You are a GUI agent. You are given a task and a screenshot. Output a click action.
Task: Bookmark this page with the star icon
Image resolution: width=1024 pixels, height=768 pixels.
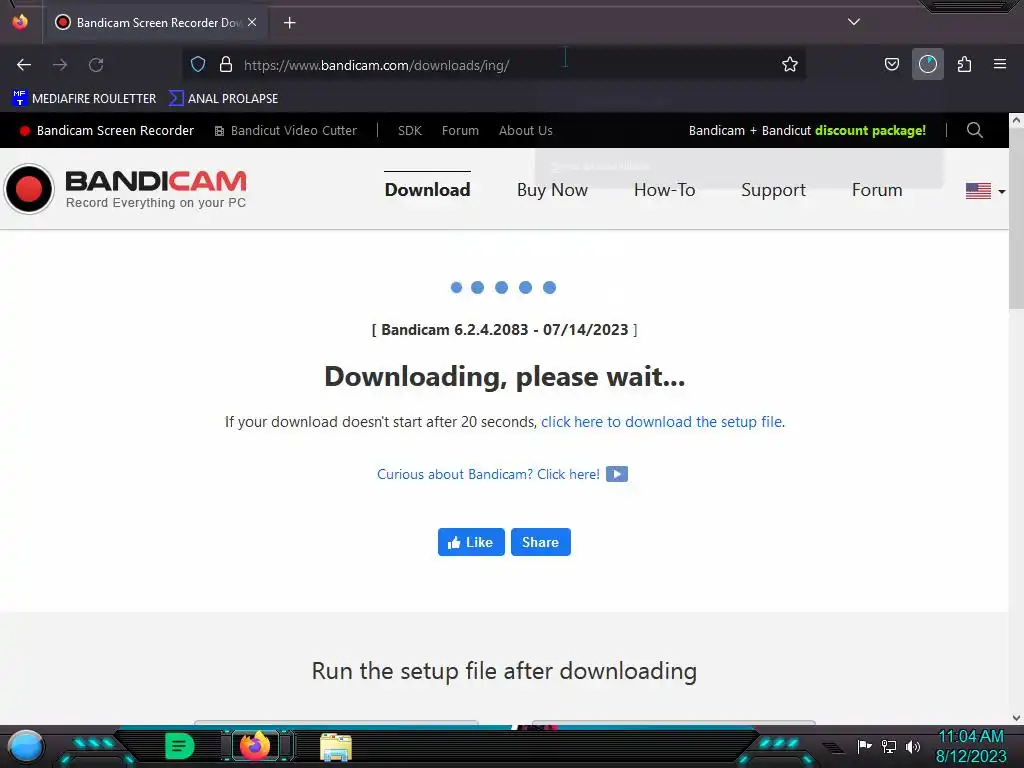[790, 64]
